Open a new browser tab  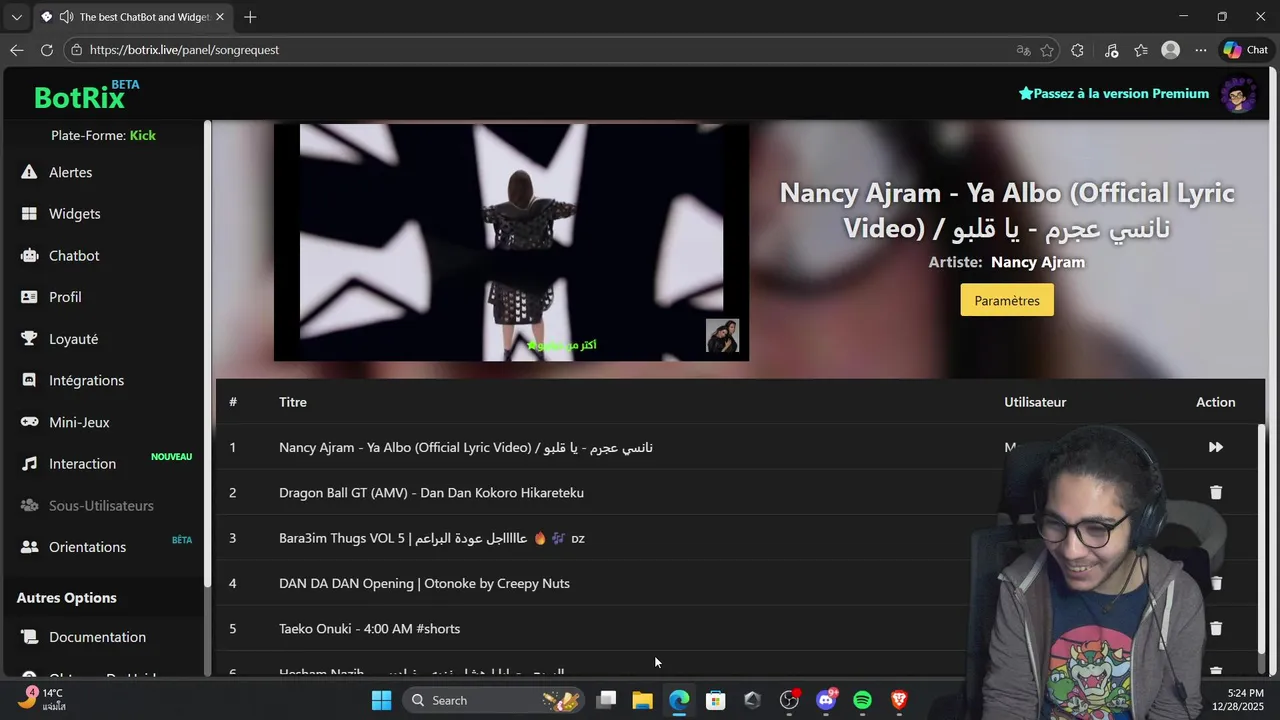250,17
